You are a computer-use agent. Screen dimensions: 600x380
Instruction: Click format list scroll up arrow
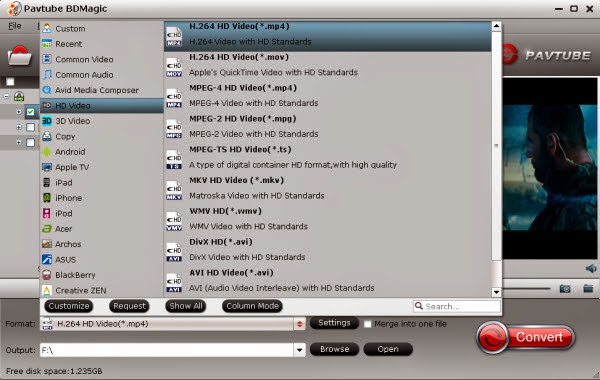pyautogui.click(x=496, y=26)
